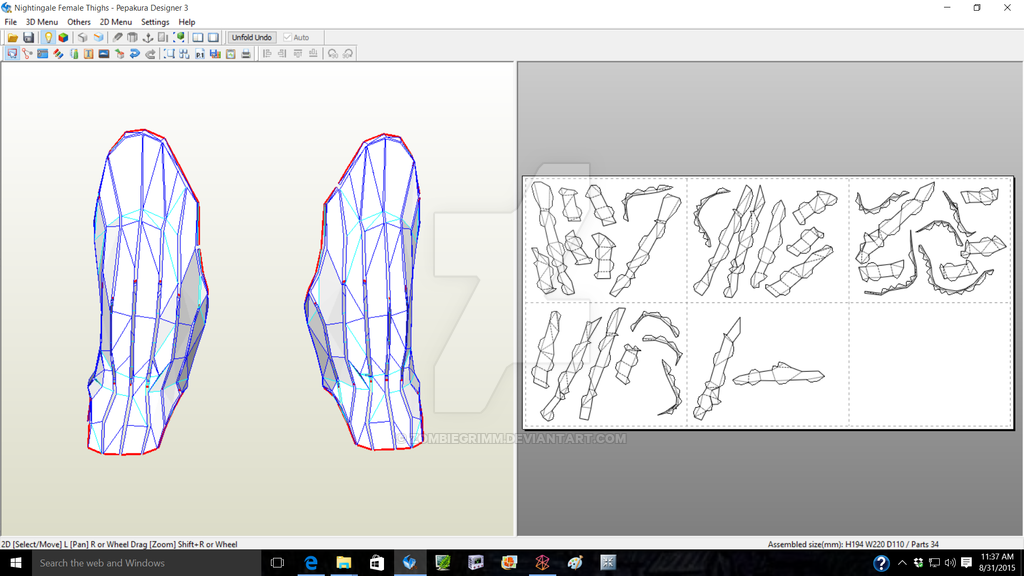
Task: Rotate part 90 degrees counterclockwise icon
Action: point(332,54)
